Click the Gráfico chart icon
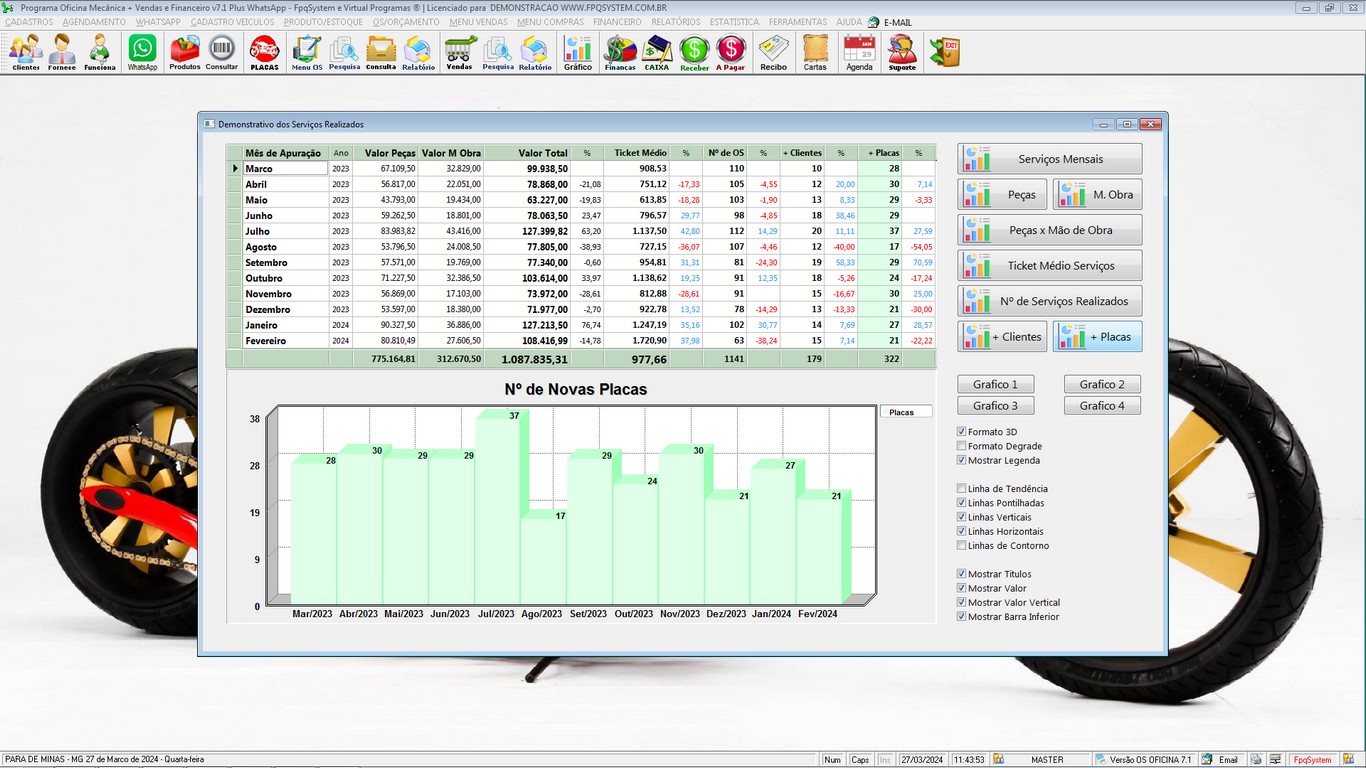This screenshot has width=1366, height=768. pos(578,52)
